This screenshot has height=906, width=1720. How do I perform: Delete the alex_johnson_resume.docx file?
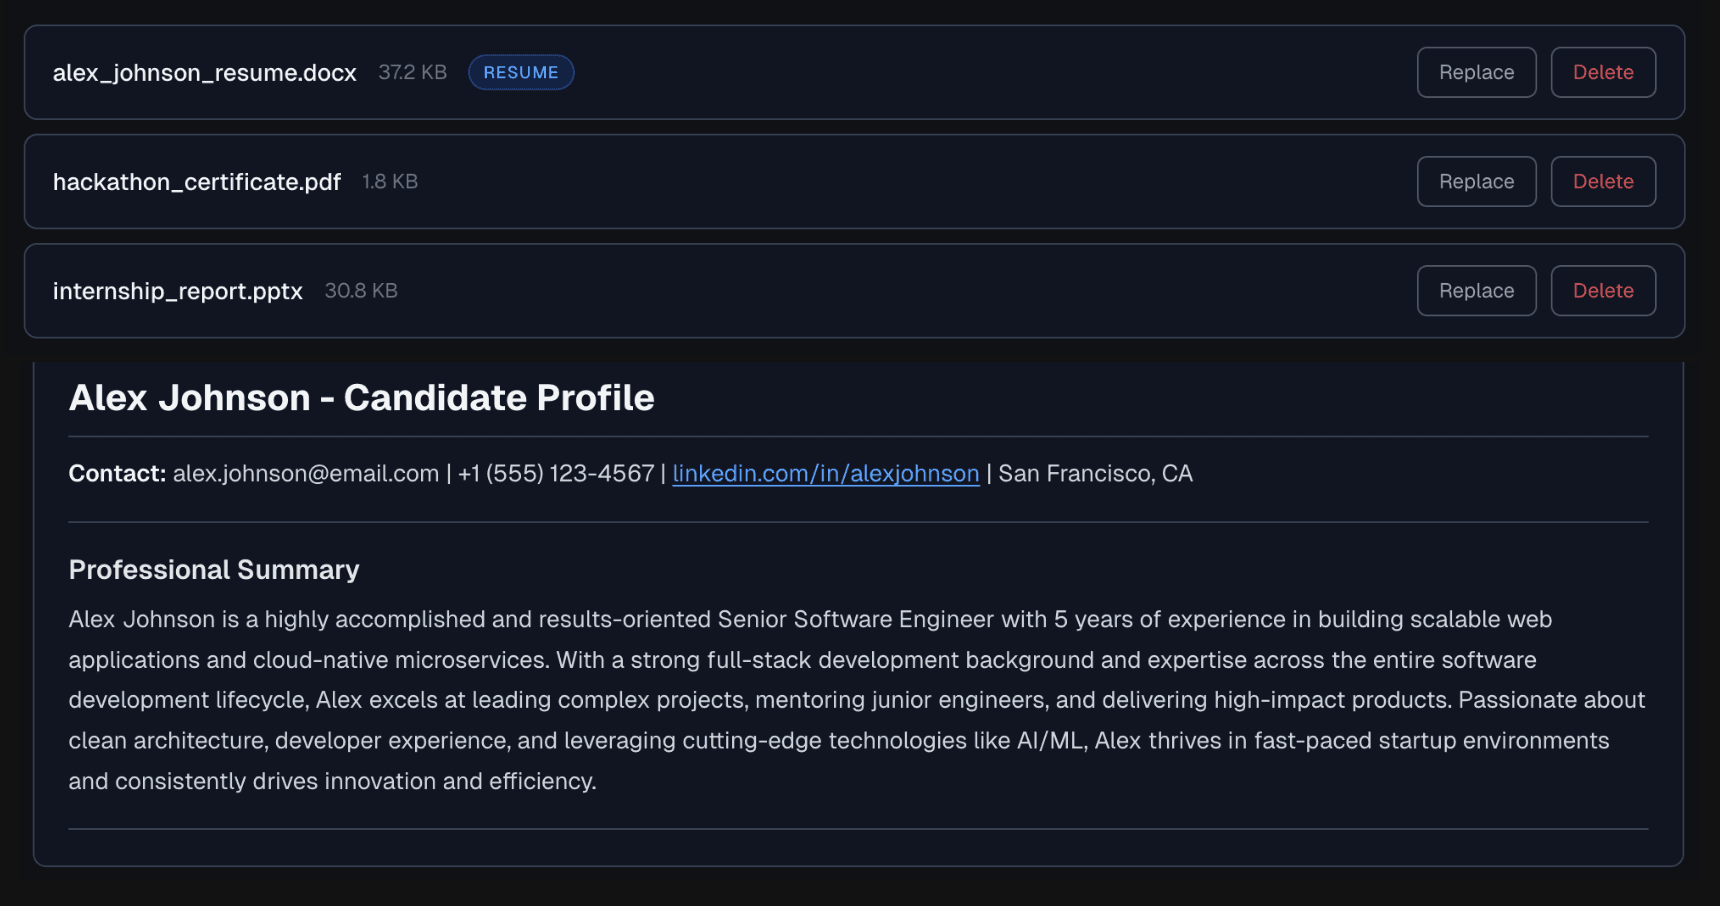1602,72
